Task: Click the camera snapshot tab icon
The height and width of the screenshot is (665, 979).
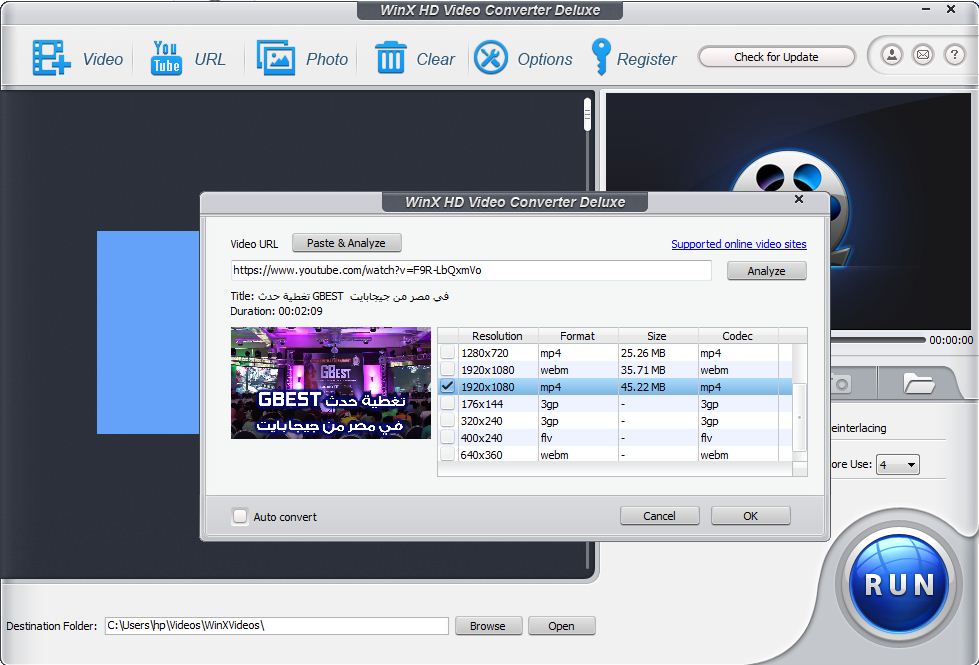Action: (841, 383)
